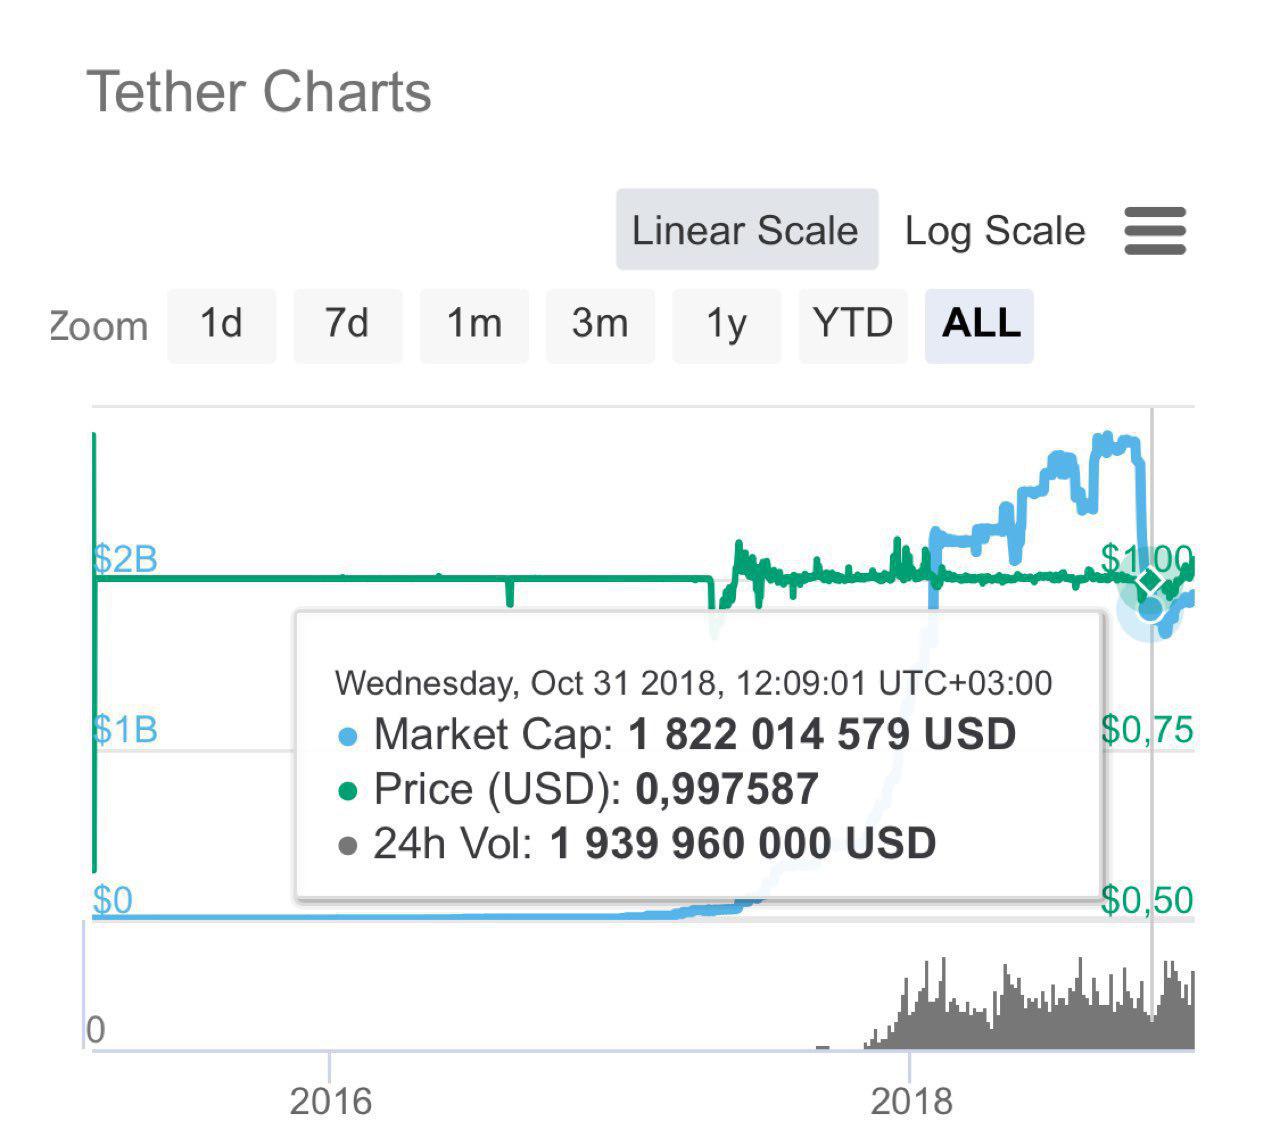1280x1138 pixels.
Task: Set zoom range to 1d
Action: (x=221, y=325)
